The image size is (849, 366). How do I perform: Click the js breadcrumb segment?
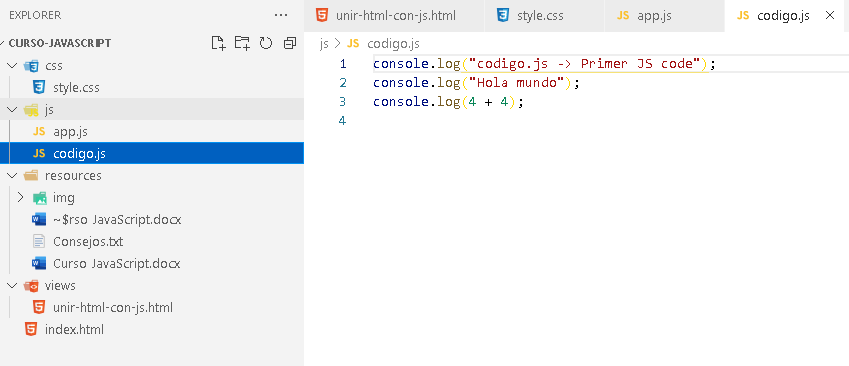pyautogui.click(x=324, y=44)
